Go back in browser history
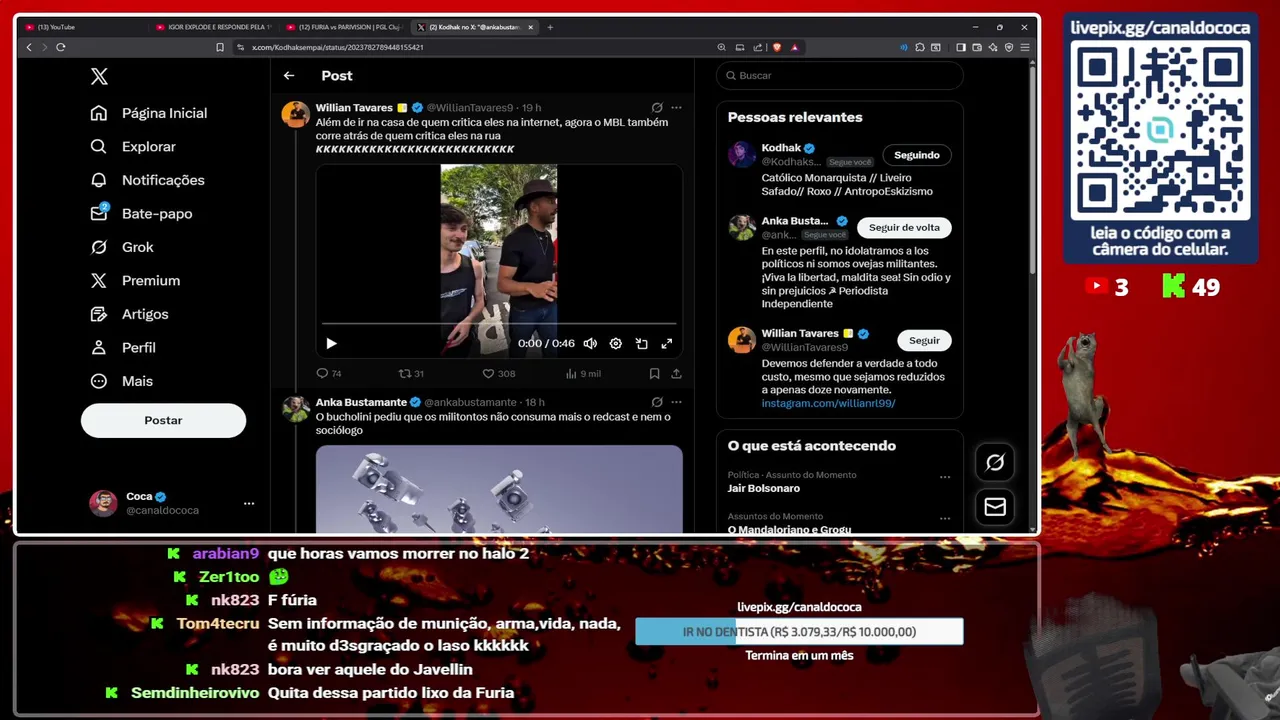Image resolution: width=1280 pixels, height=720 pixels. pyautogui.click(x=29, y=47)
